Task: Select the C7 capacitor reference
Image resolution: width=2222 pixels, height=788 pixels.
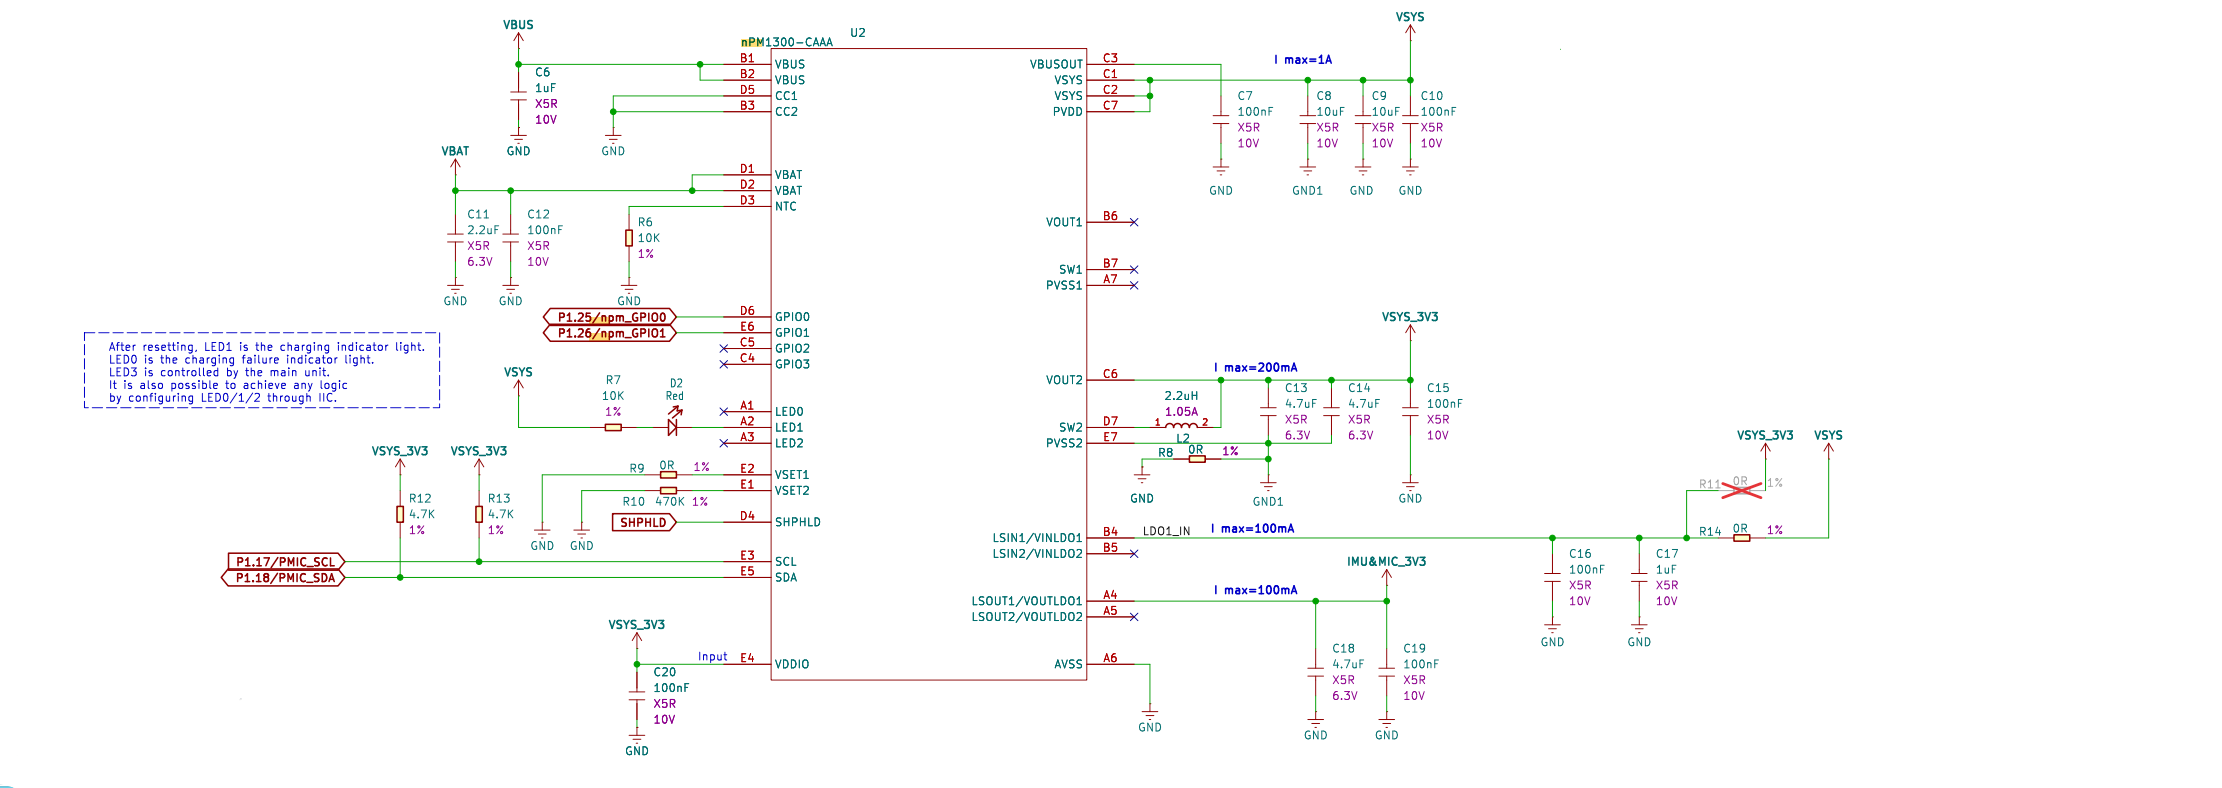Action: click(x=1245, y=96)
